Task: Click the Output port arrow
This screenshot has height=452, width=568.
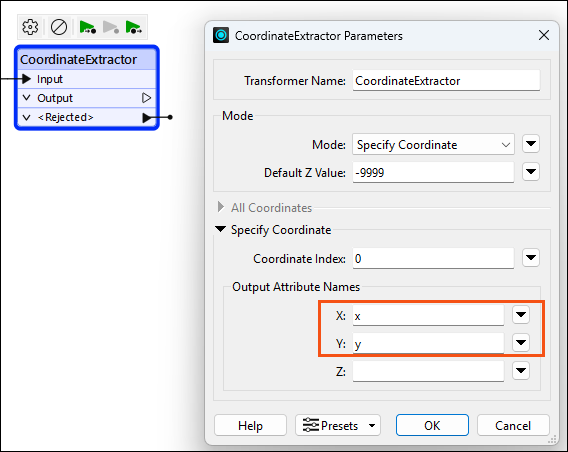Action: tap(146, 98)
